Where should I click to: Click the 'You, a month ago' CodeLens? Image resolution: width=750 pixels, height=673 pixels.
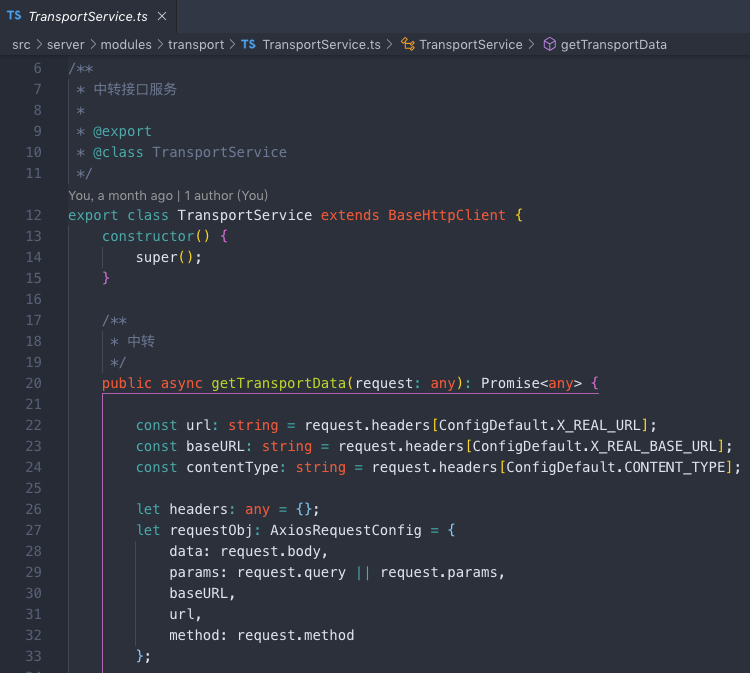click(x=168, y=196)
